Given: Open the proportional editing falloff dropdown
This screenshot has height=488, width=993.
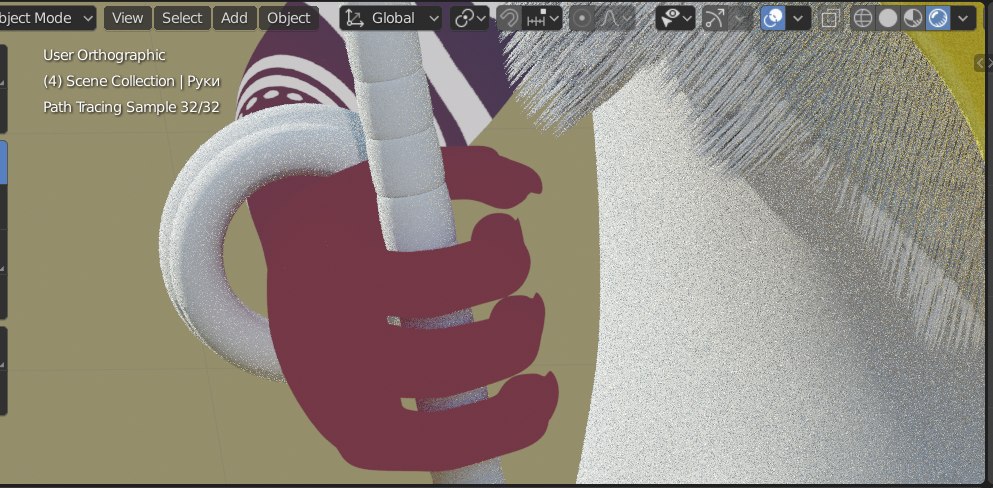Looking at the screenshot, I should point(615,18).
